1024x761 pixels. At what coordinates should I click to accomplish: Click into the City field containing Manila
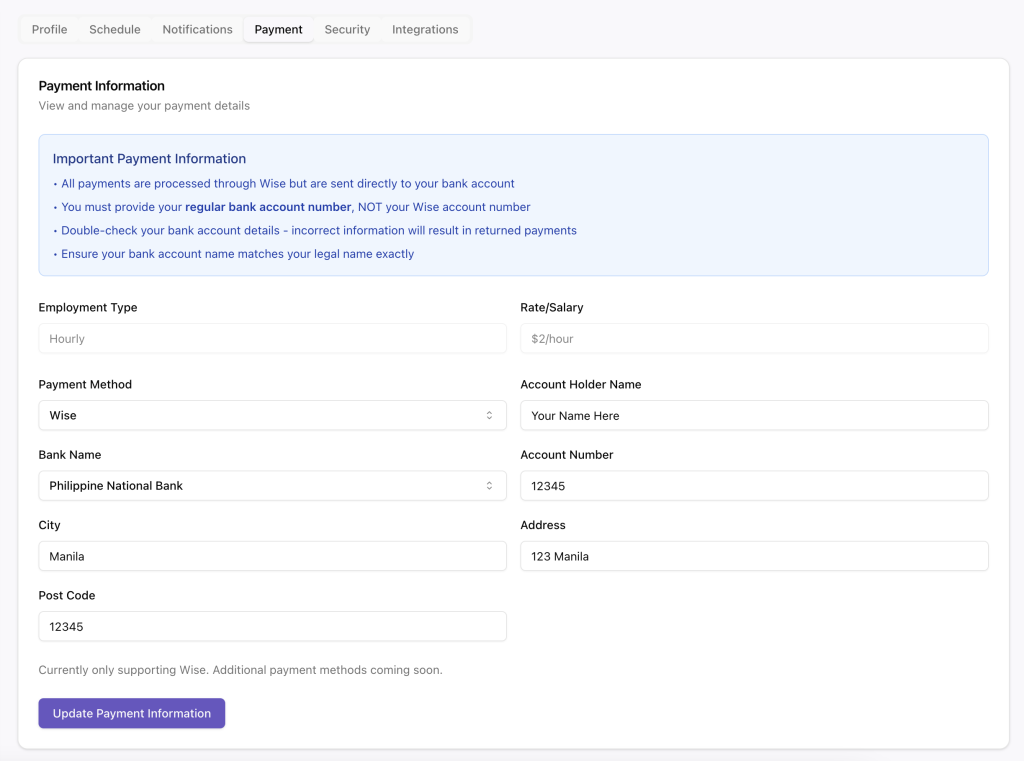[272, 556]
